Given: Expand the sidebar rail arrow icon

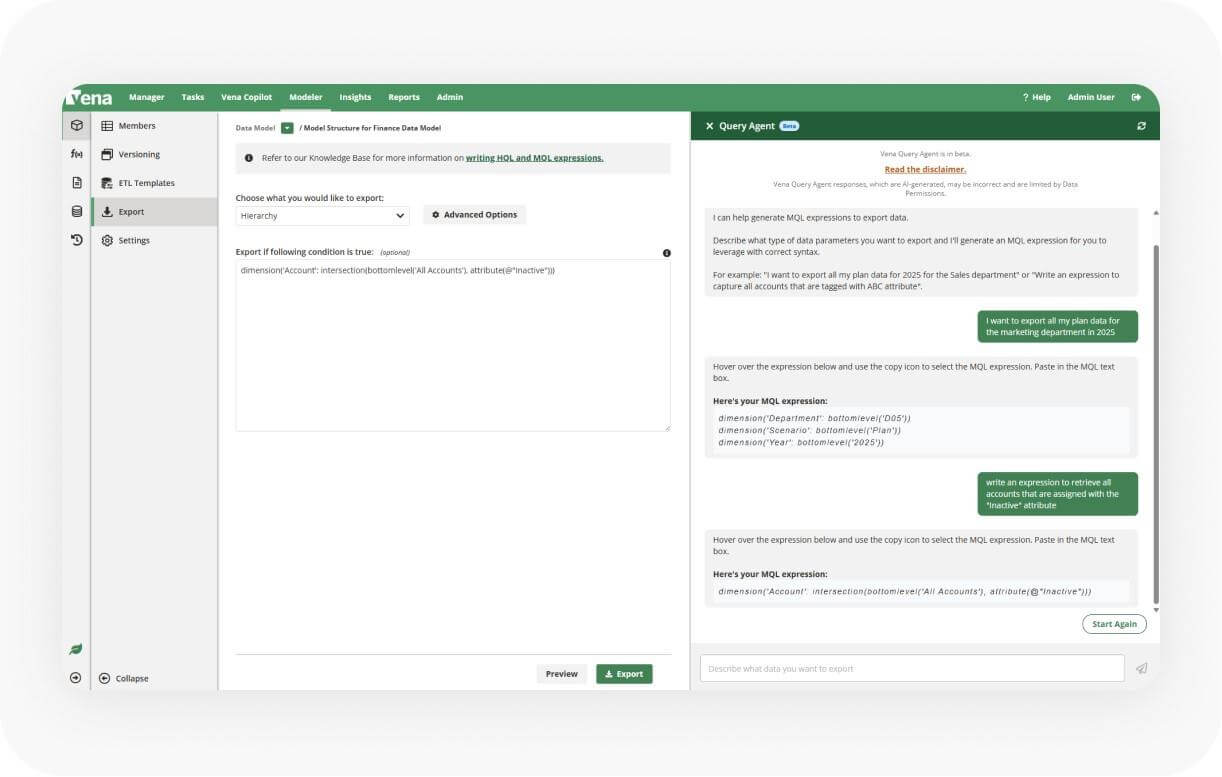Looking at the screenshot, I should (x=75, y=678).
